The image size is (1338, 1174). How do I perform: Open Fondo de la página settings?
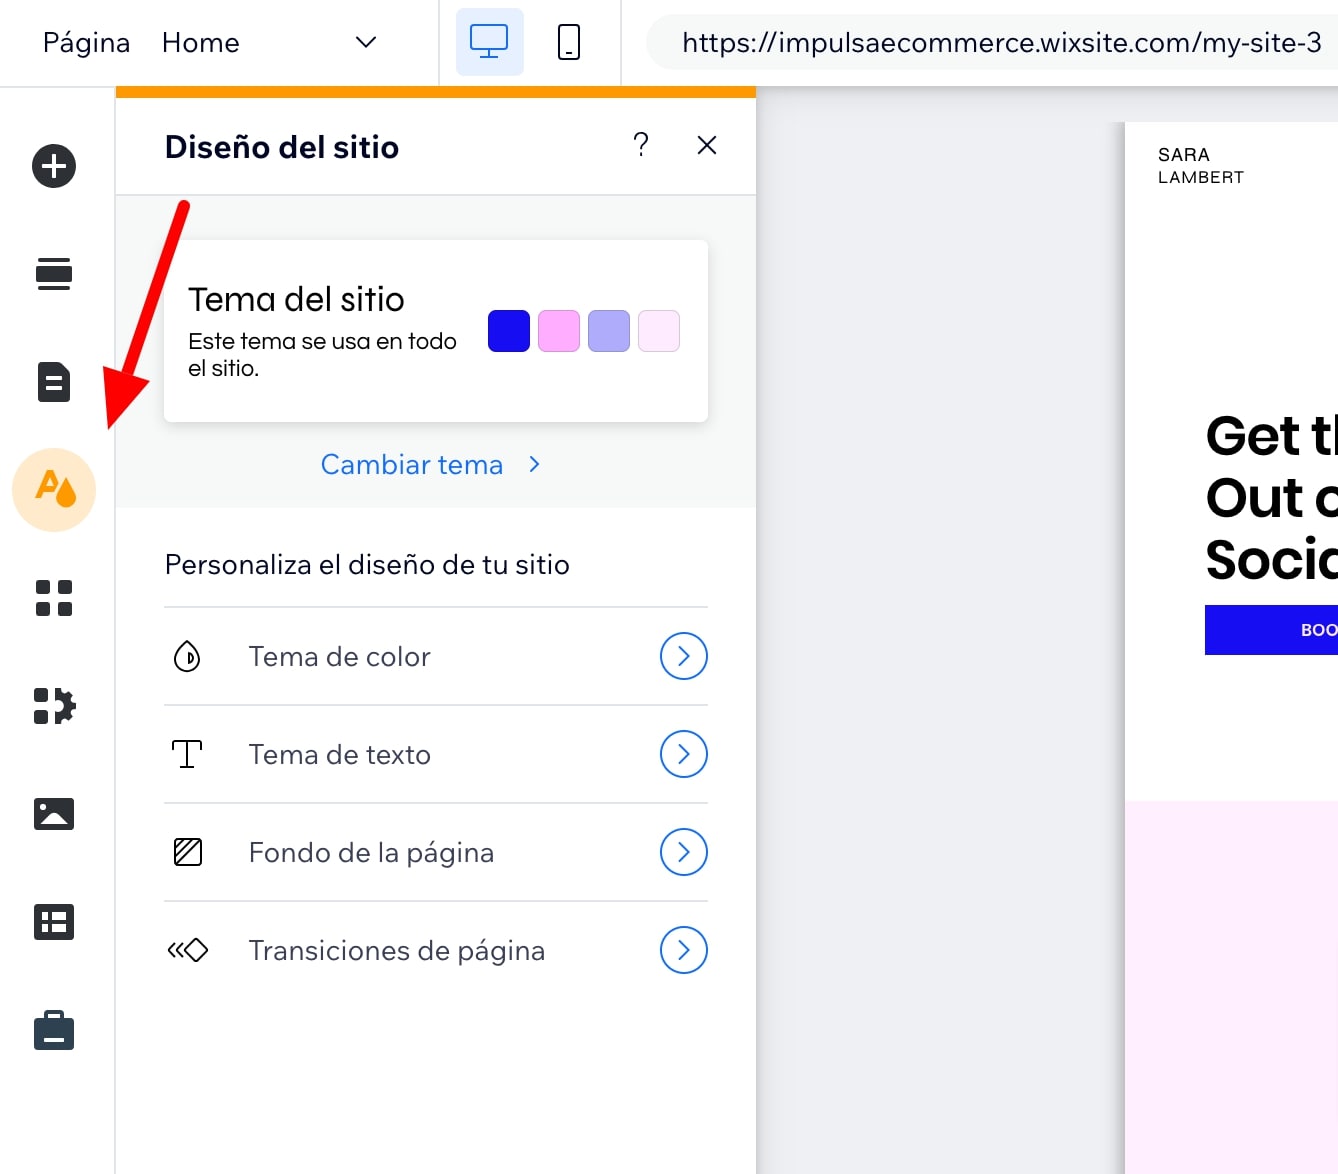tap(683, 852)
